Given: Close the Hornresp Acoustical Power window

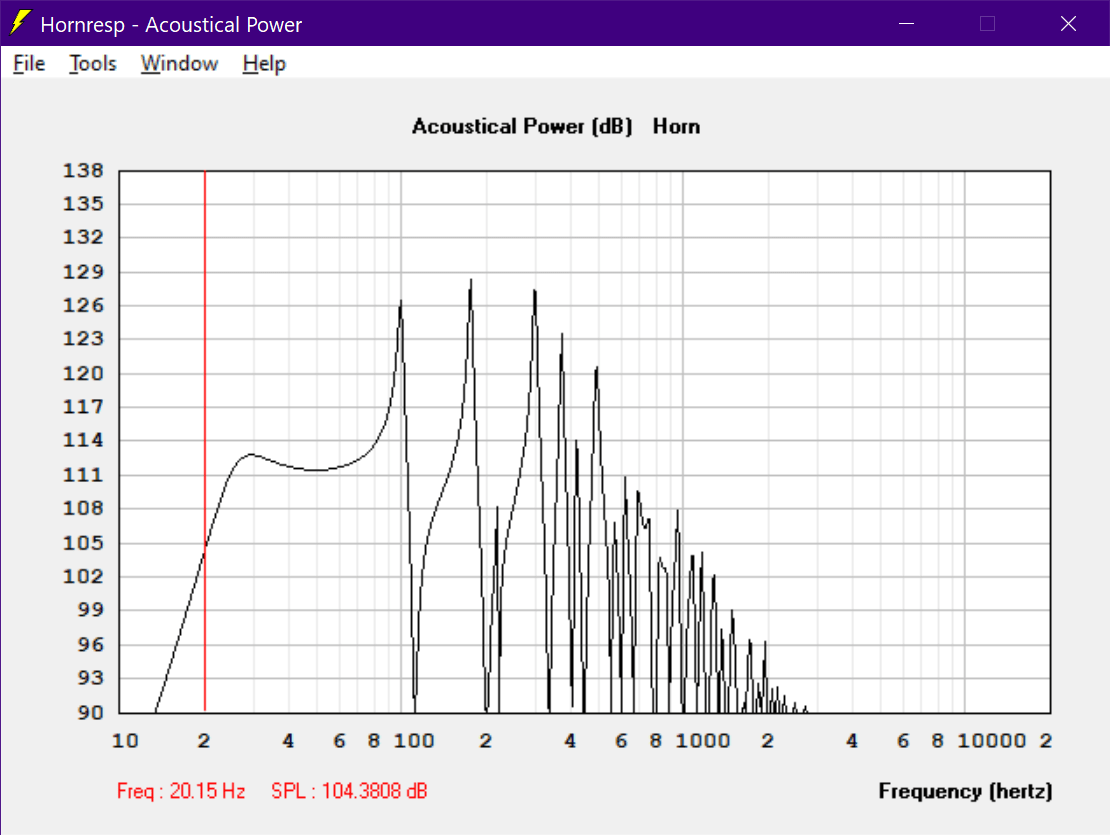Looking at the screenshot, I should [x=1068, y=23].
